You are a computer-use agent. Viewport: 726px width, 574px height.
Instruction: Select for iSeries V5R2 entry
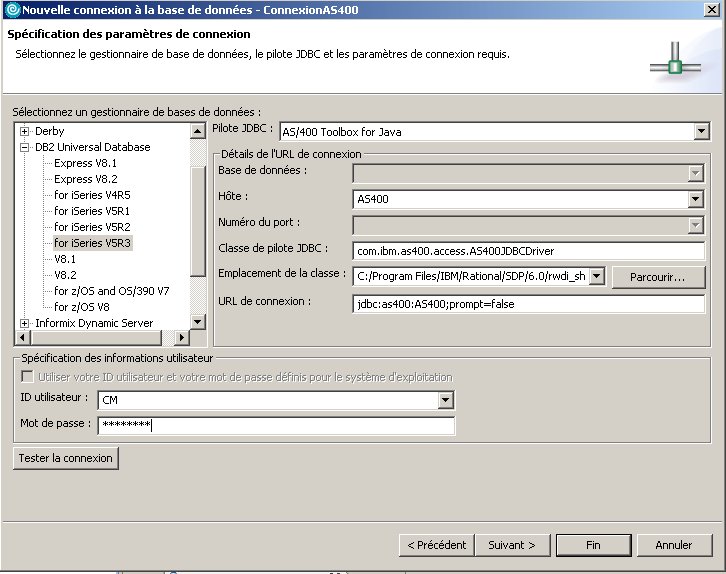(92, 227)
